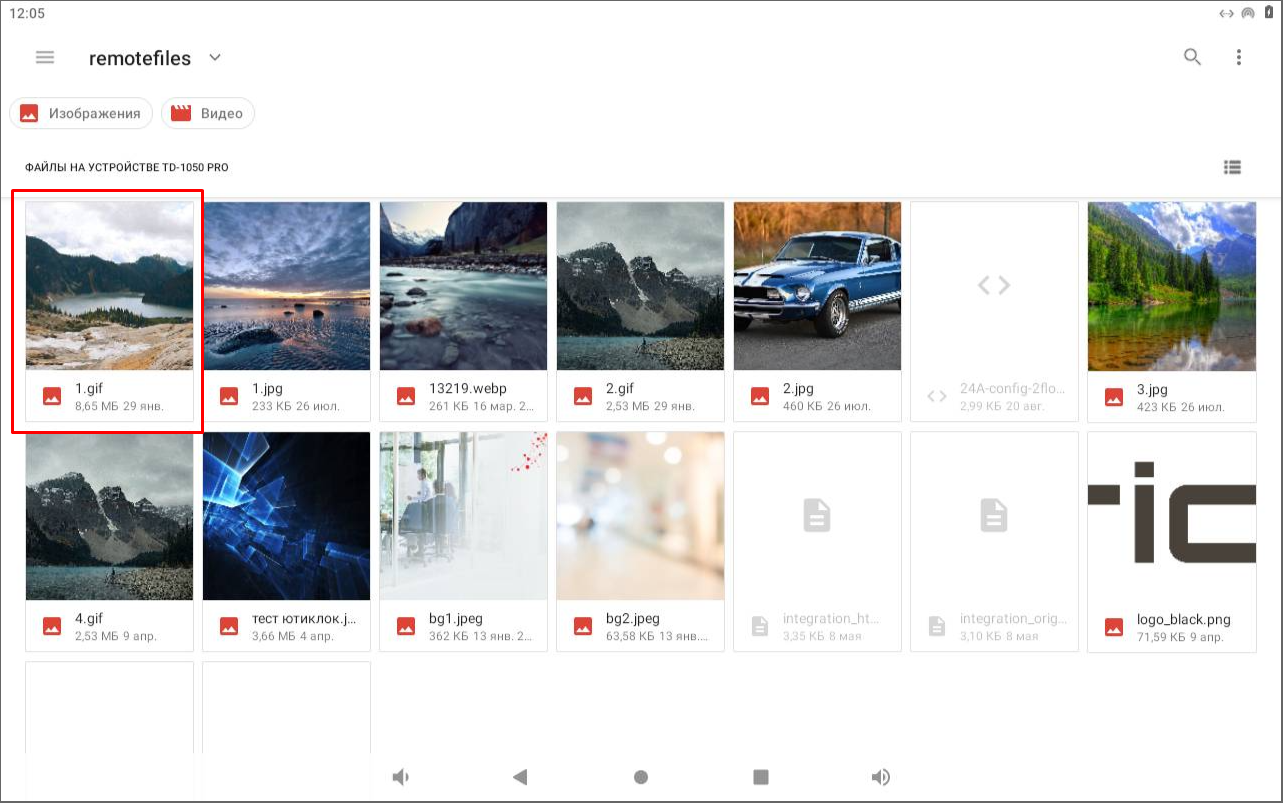Tap the battery icon in status bar
This screenshot has width=1283, height=803.
click(x=1269, y=13)
